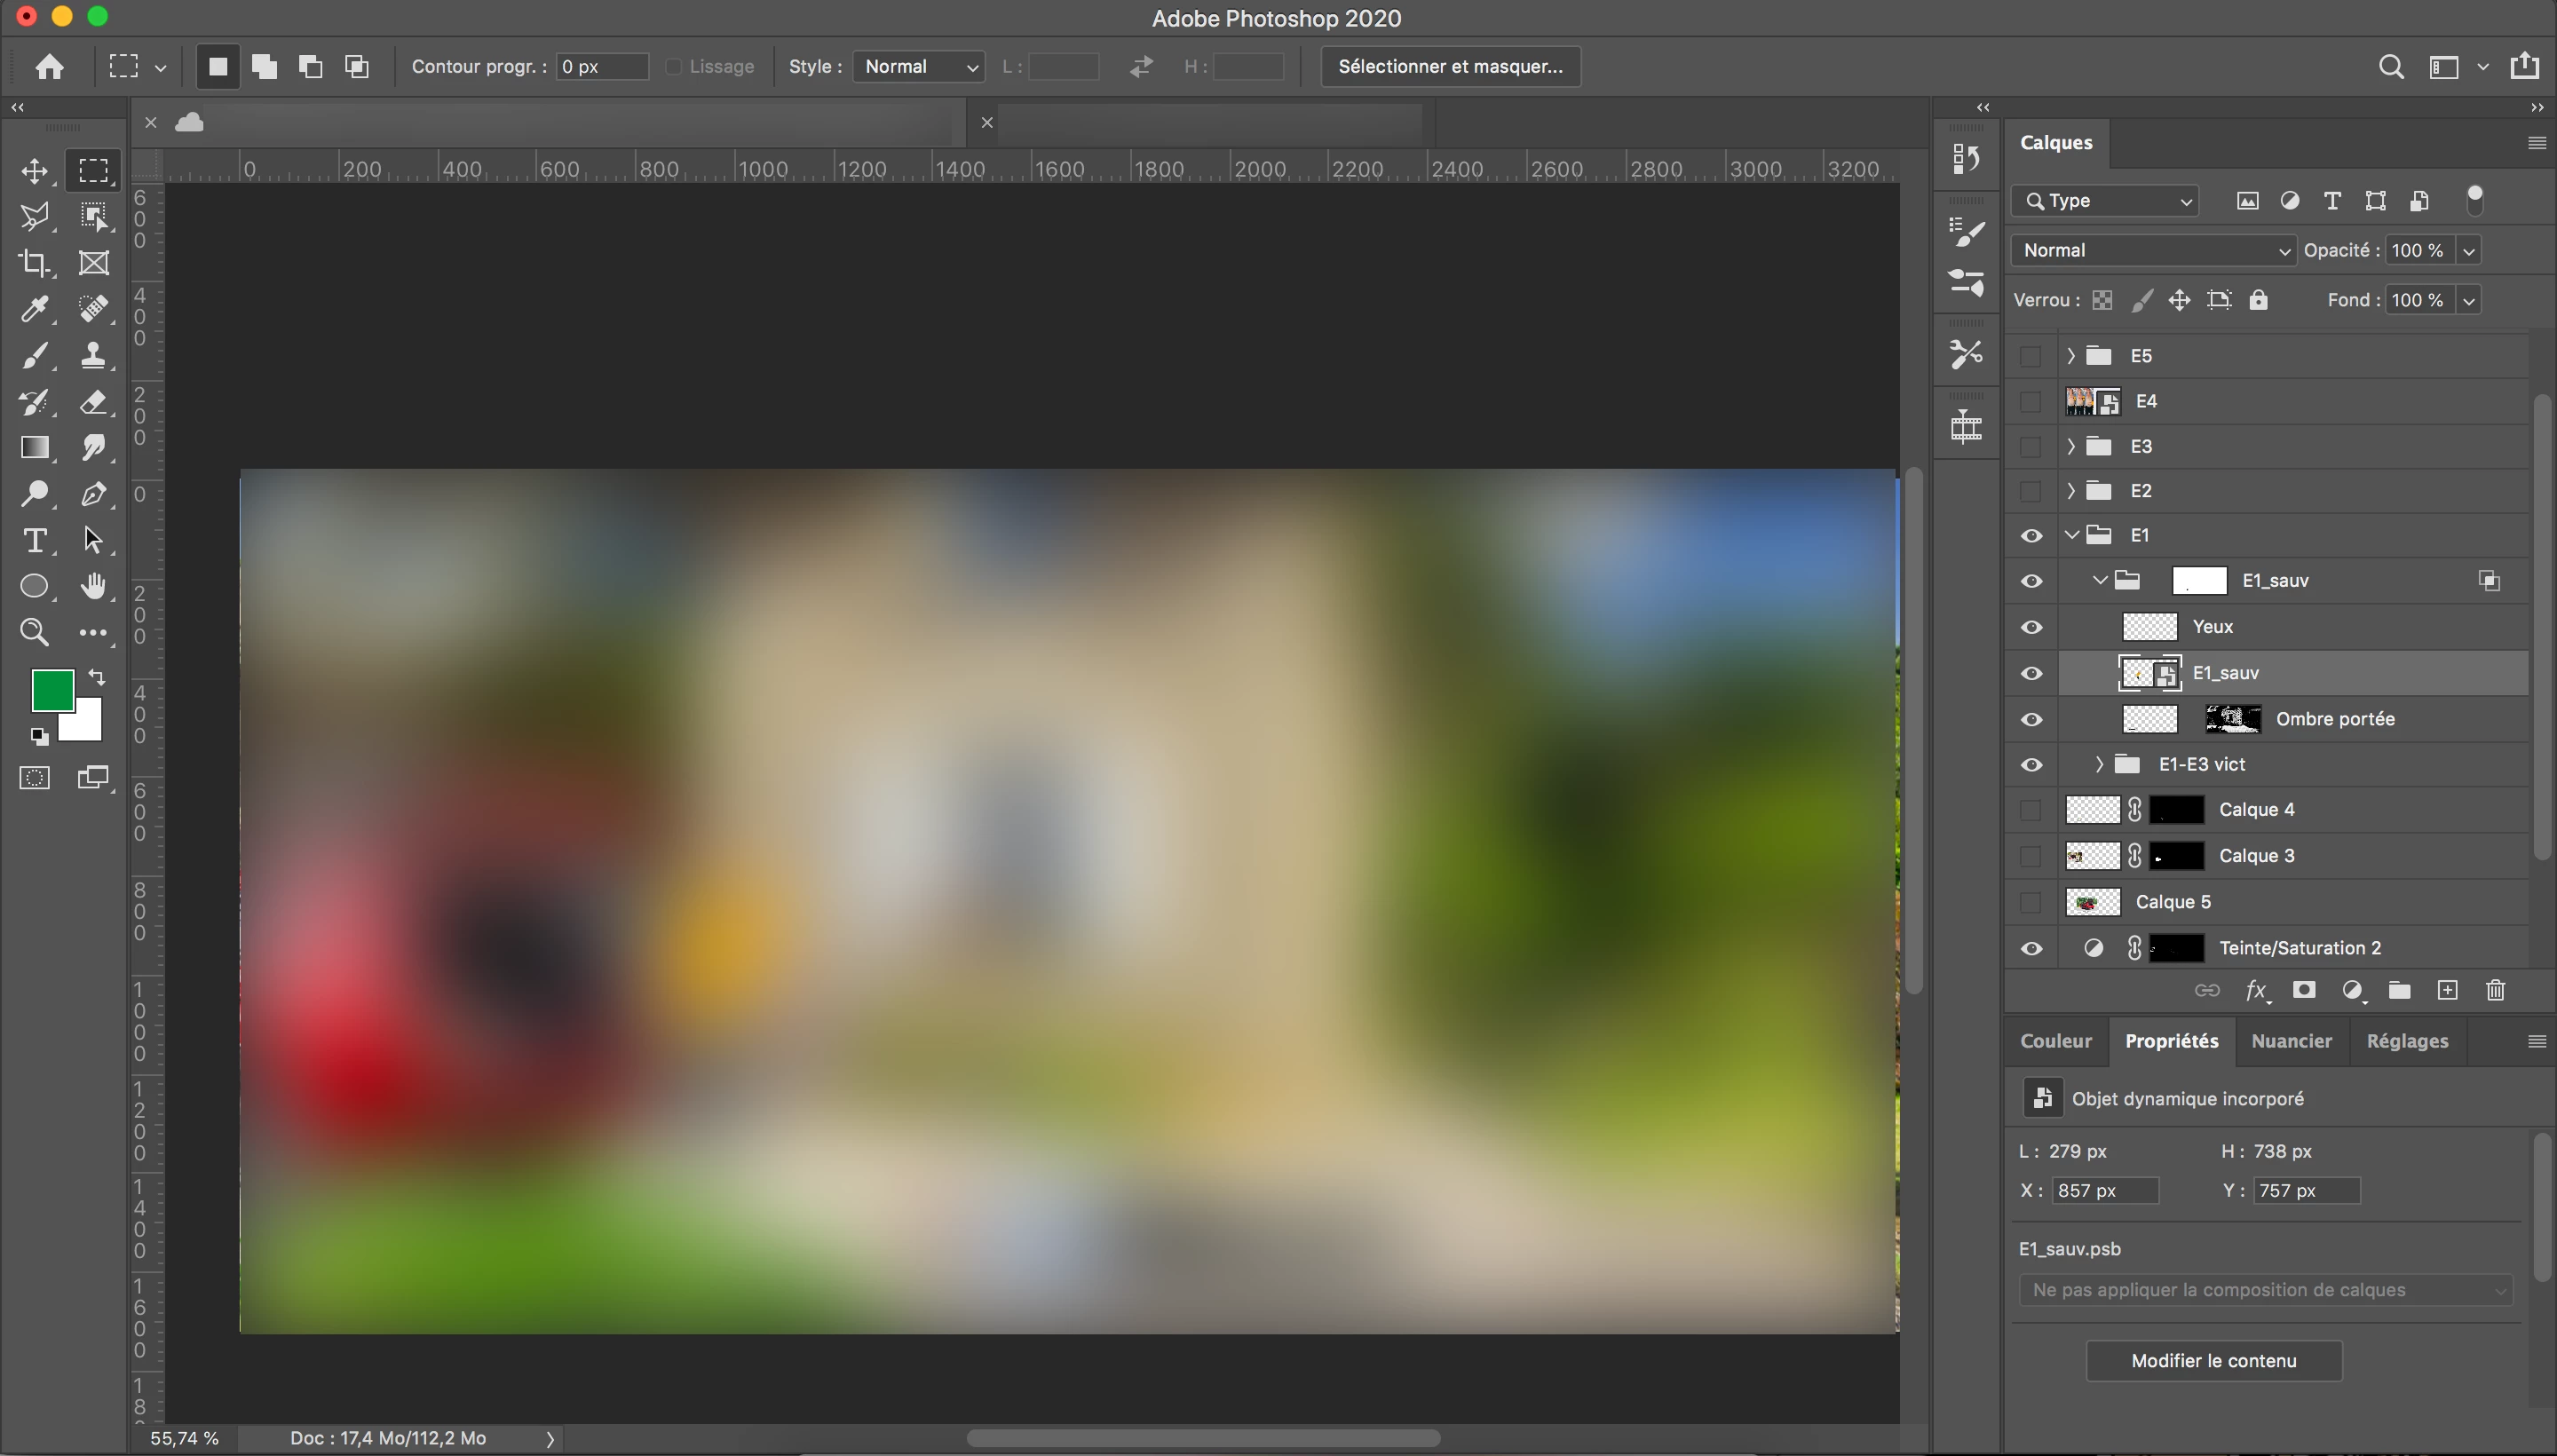The image size is (2557, 1456).
Task: Select the Crop tool
Action: tap(34, 263)
